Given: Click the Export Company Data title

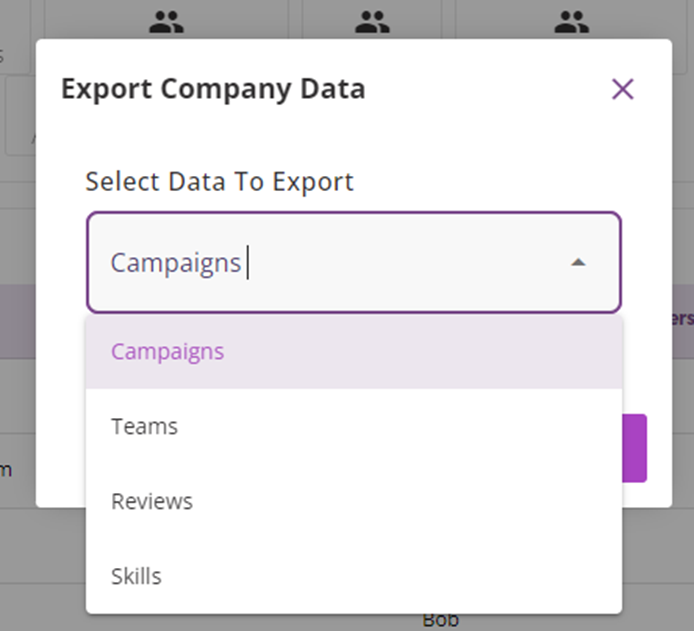Looking at the screenshot, I should point(213,90).
